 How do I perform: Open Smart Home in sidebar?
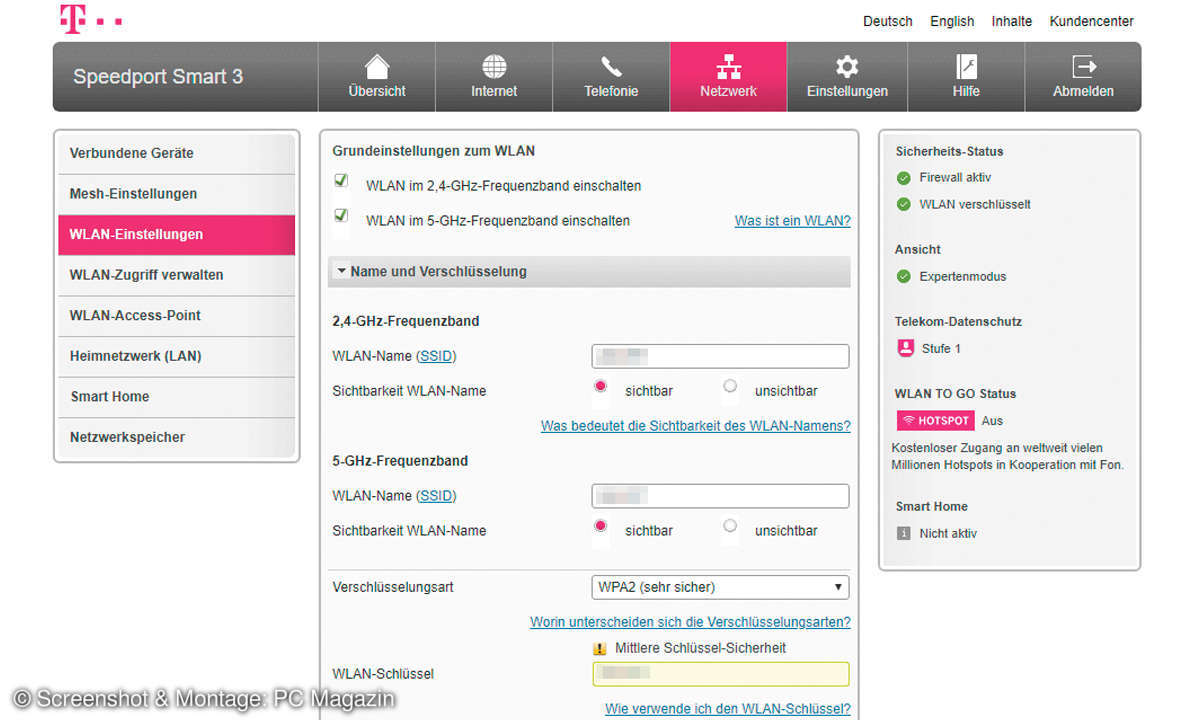click(177, 397)
